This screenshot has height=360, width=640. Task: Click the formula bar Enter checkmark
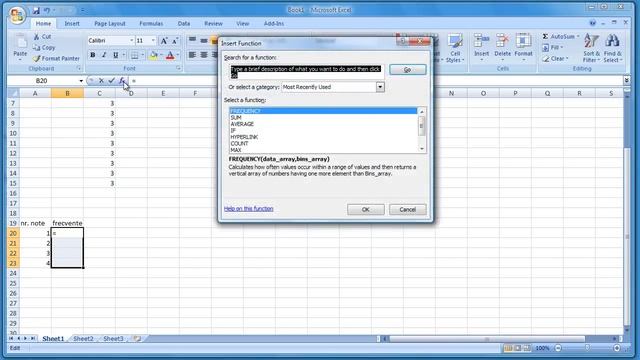coord(111,81)
